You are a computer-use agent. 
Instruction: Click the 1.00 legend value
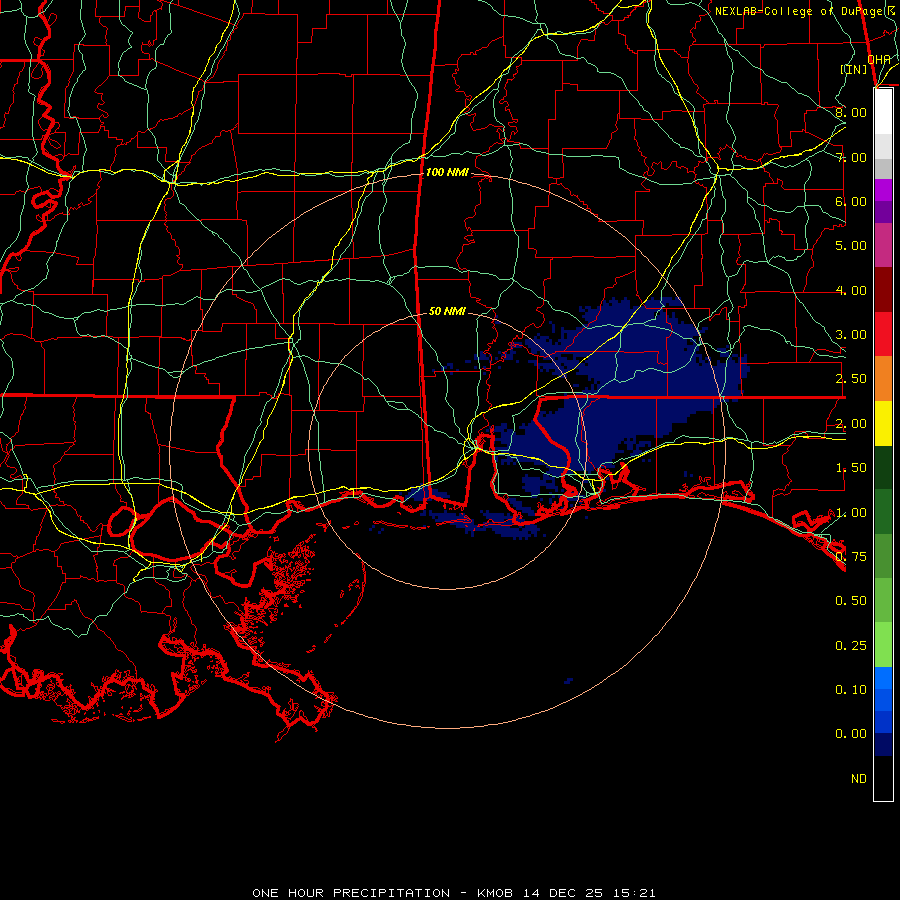[851, 513]
